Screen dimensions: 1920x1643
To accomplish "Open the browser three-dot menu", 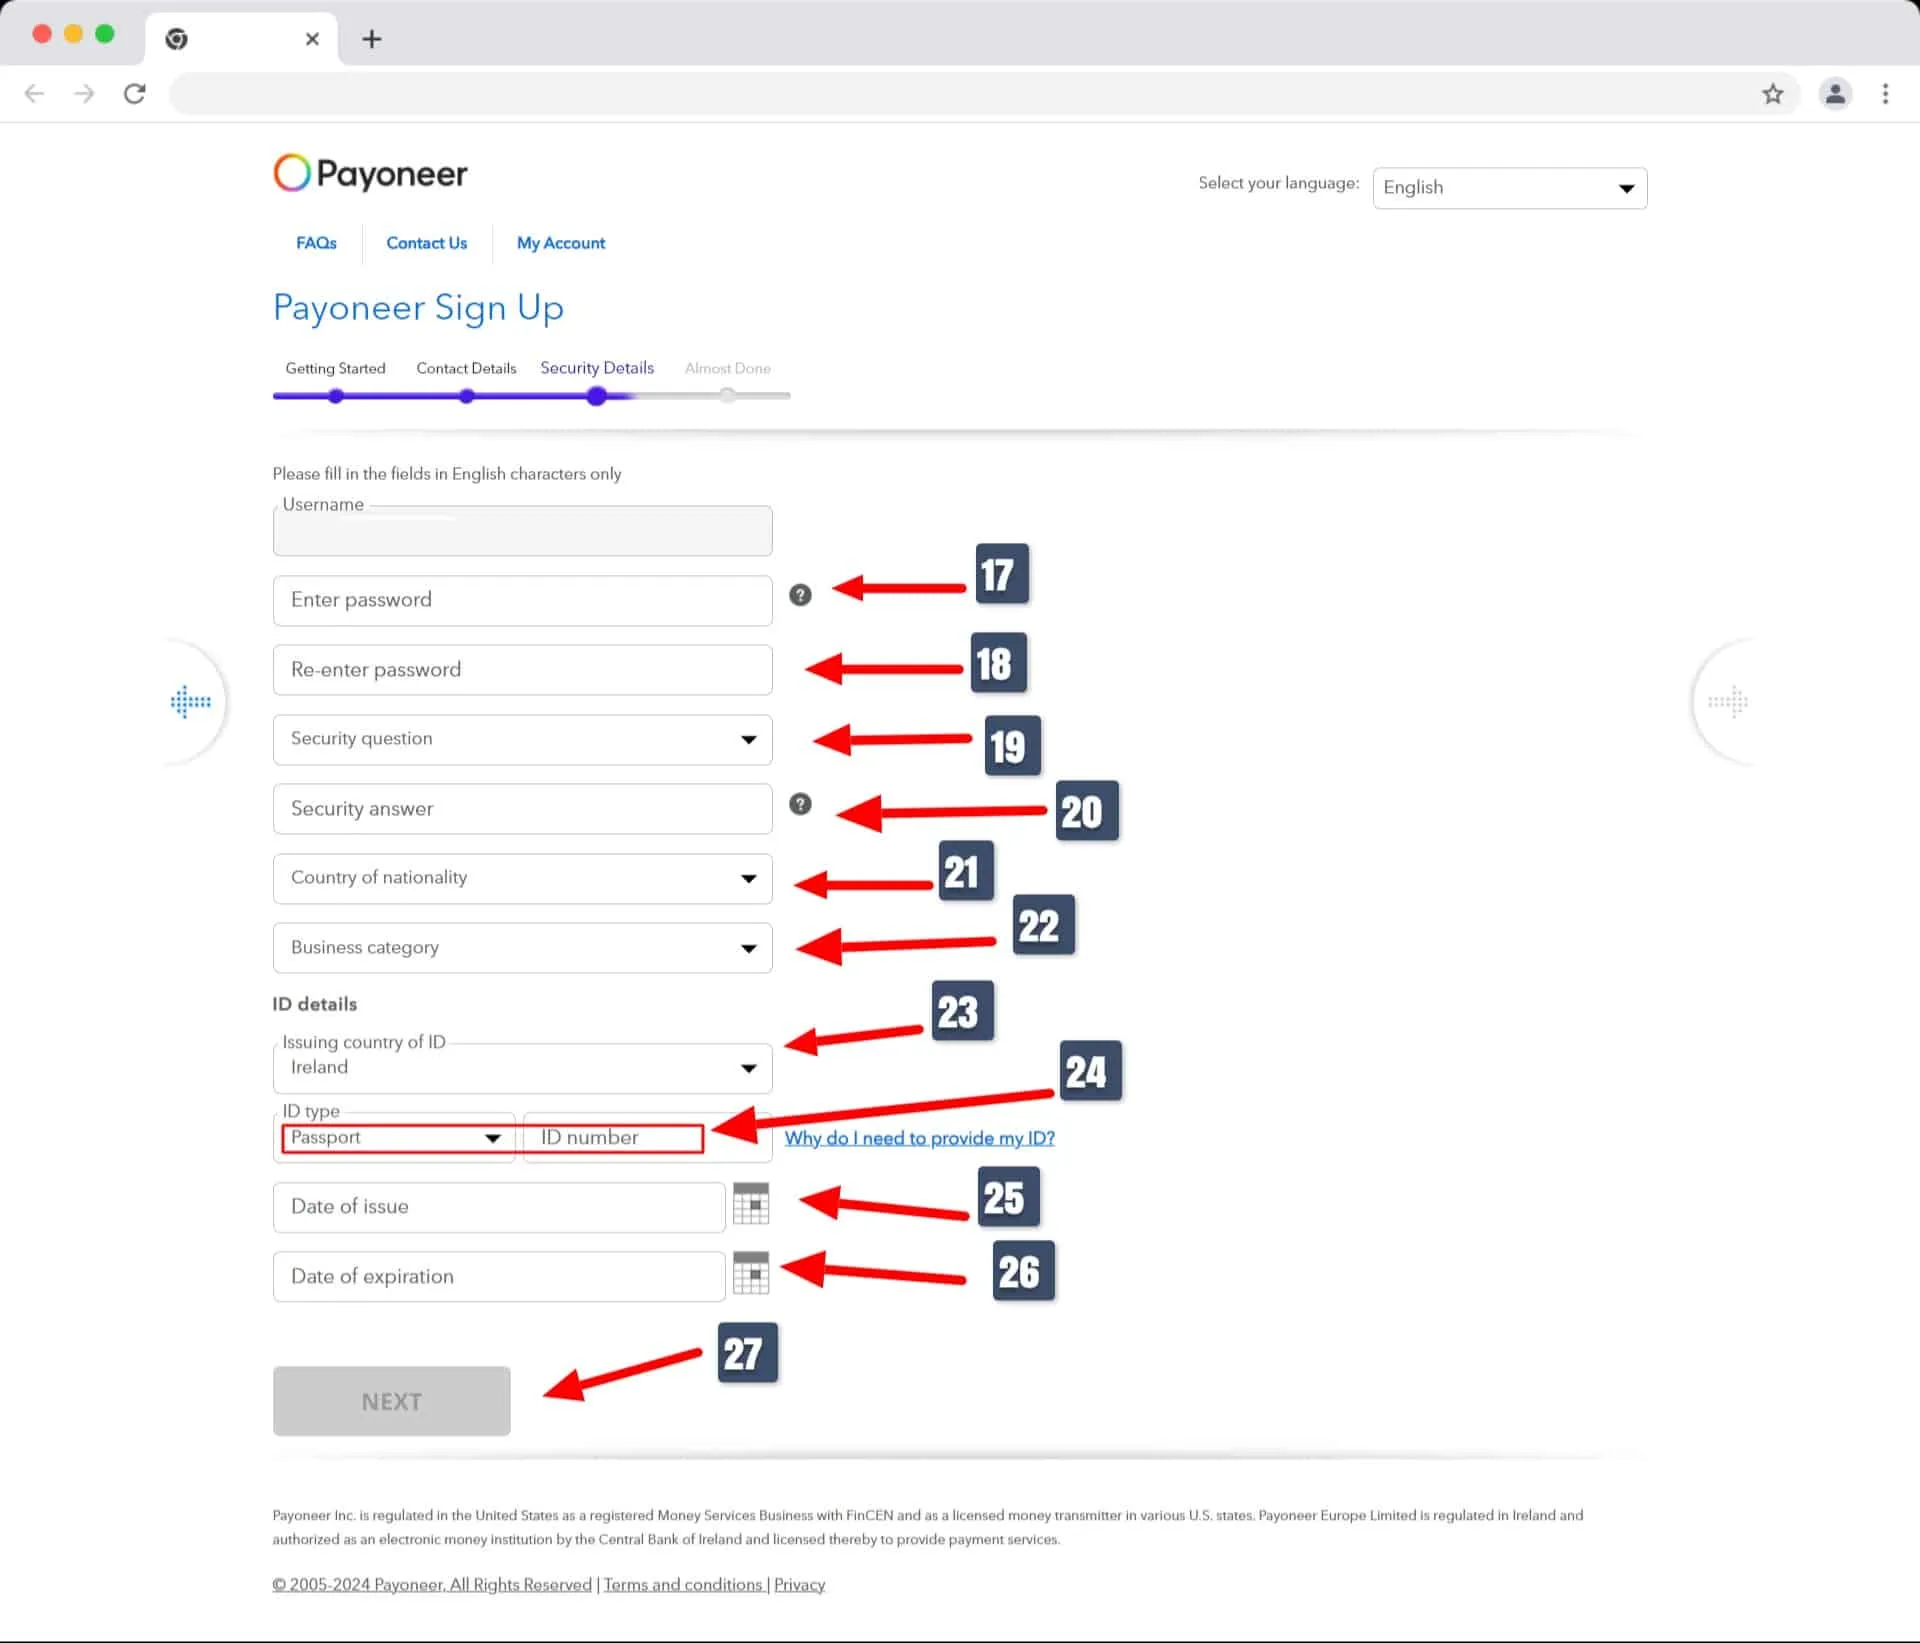I will 1885,94.
